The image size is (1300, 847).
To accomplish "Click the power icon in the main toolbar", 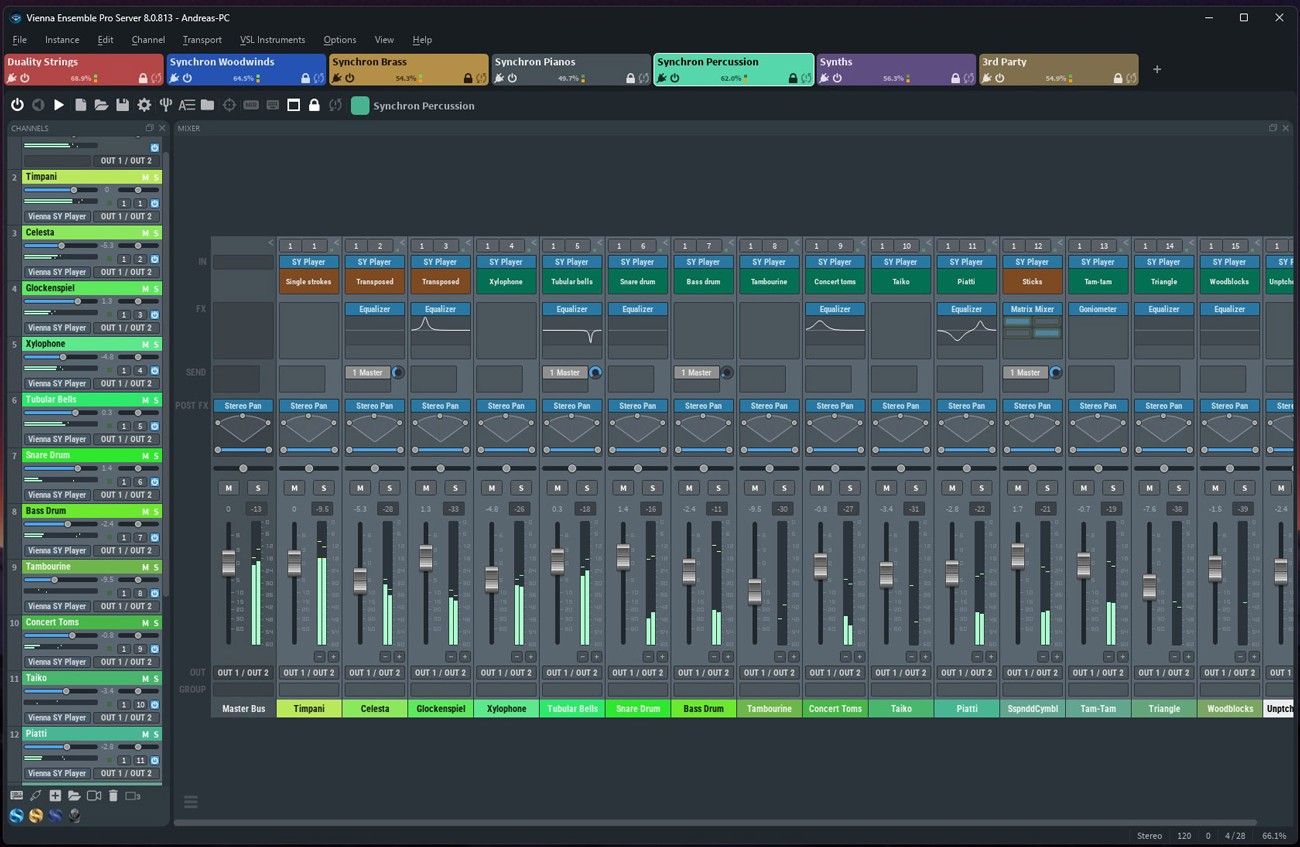I will point(17,105).
